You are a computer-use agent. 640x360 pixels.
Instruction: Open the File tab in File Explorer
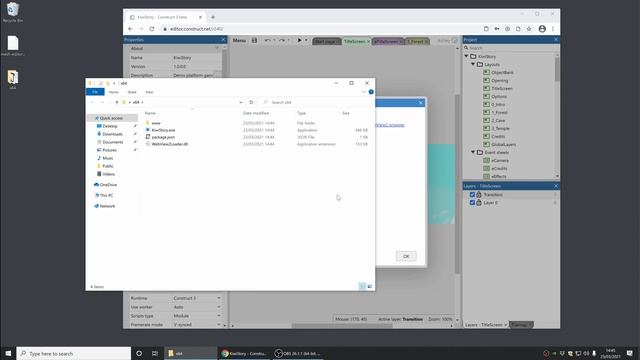pos(95,92)
